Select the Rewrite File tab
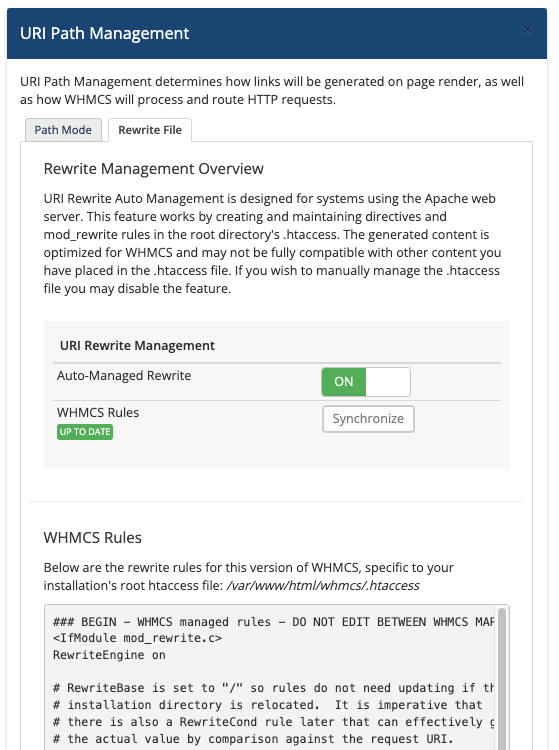This screenshot has height=750, width=559. pos(150,130)
